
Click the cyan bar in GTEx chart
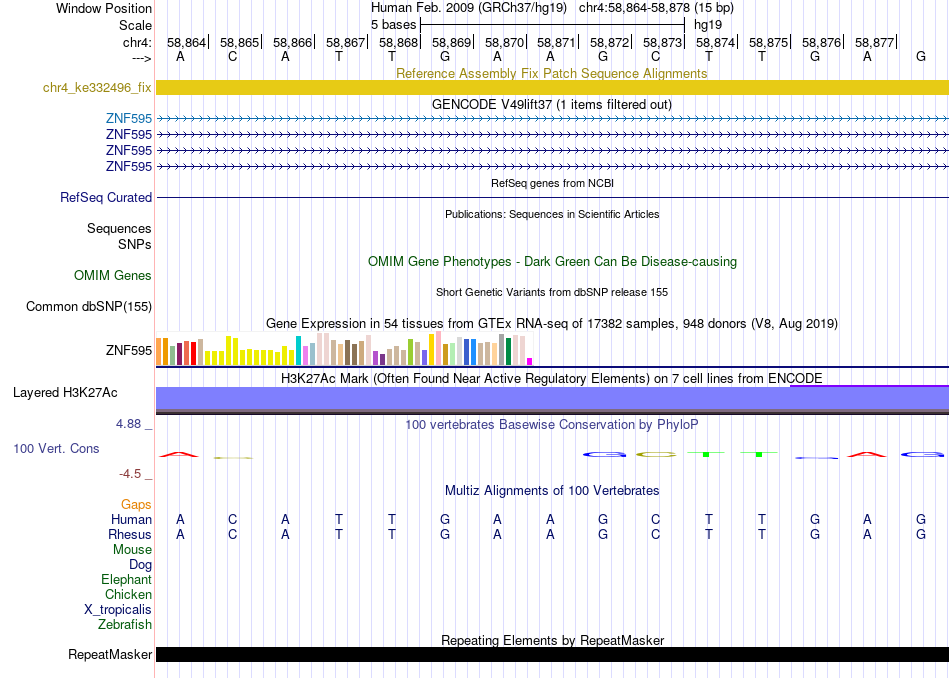[298, 350]
